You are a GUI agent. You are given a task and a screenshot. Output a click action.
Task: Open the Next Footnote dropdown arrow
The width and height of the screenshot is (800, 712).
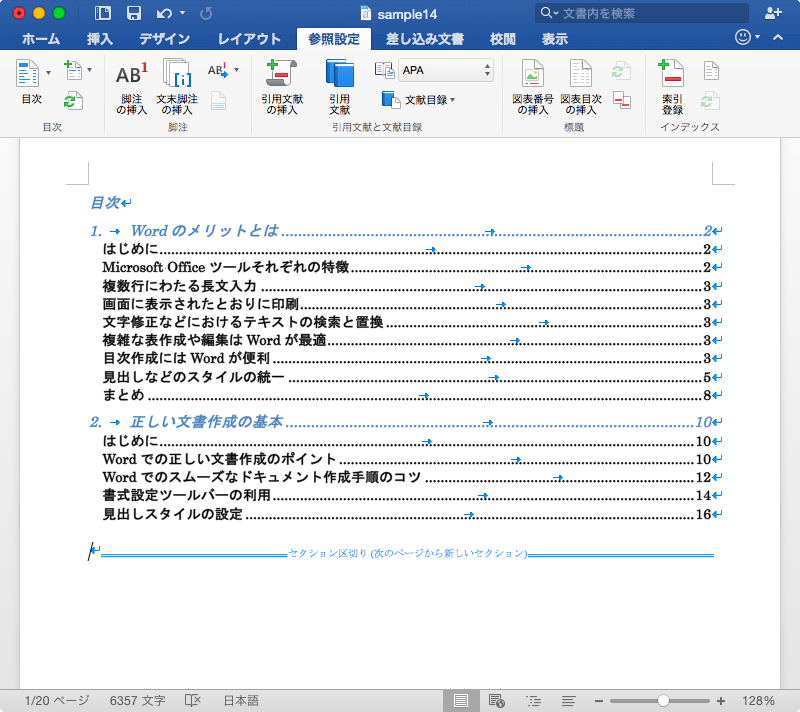tap(236, 70)
